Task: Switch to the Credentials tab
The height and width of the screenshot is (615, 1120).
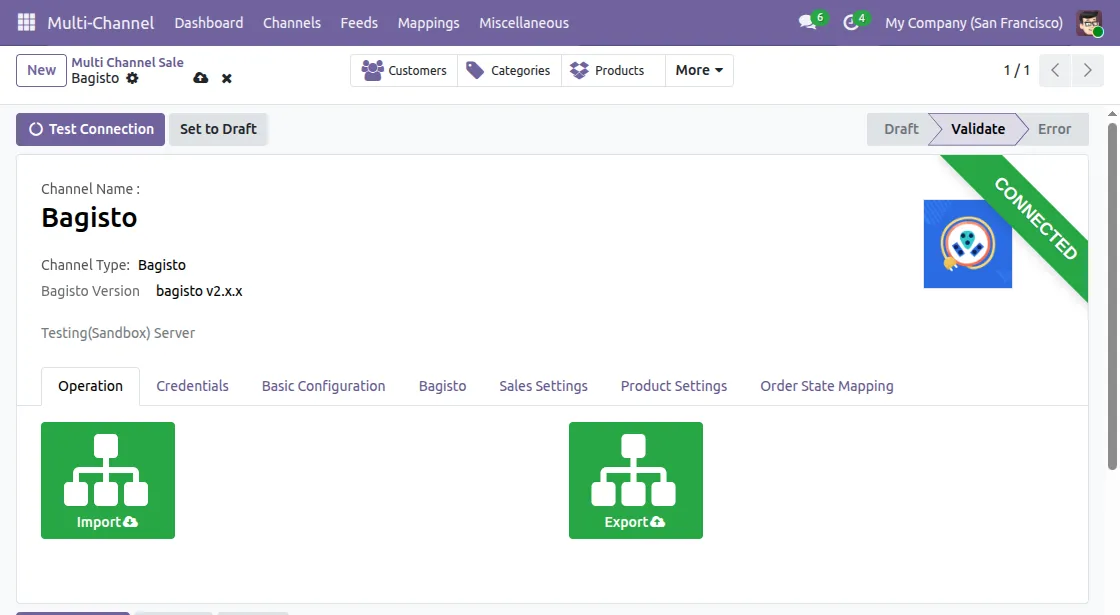Action: click(192, 386)
